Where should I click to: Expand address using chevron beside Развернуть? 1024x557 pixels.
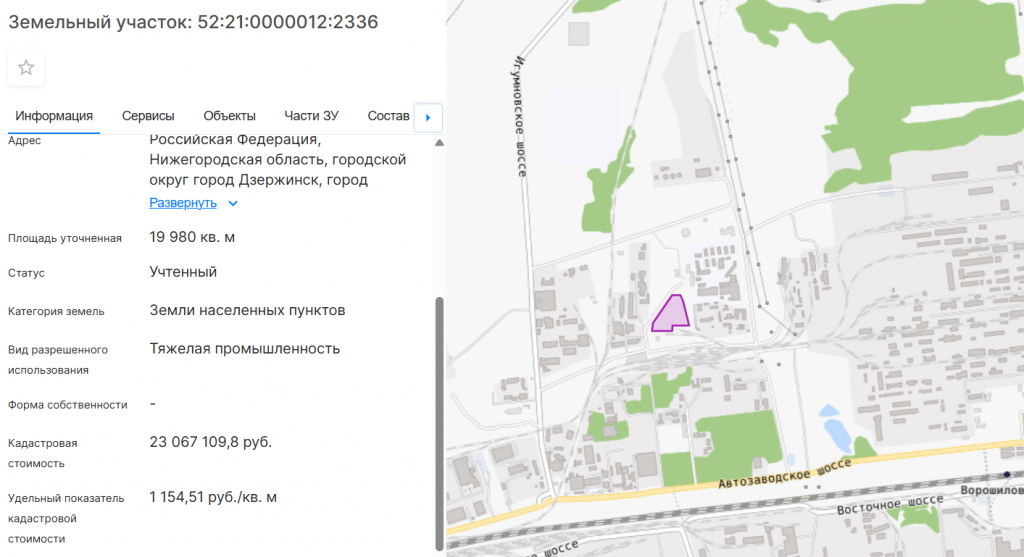233,203
